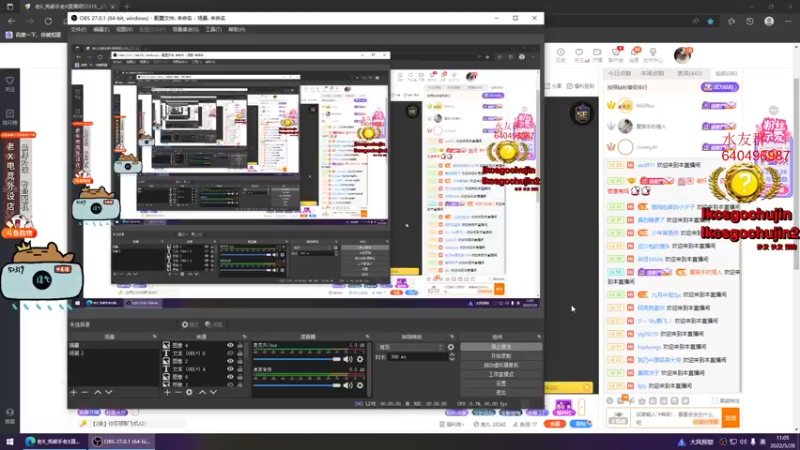Toggle visibility of source 图像 6
The image size is (800, 450).
tap(230, 377)
